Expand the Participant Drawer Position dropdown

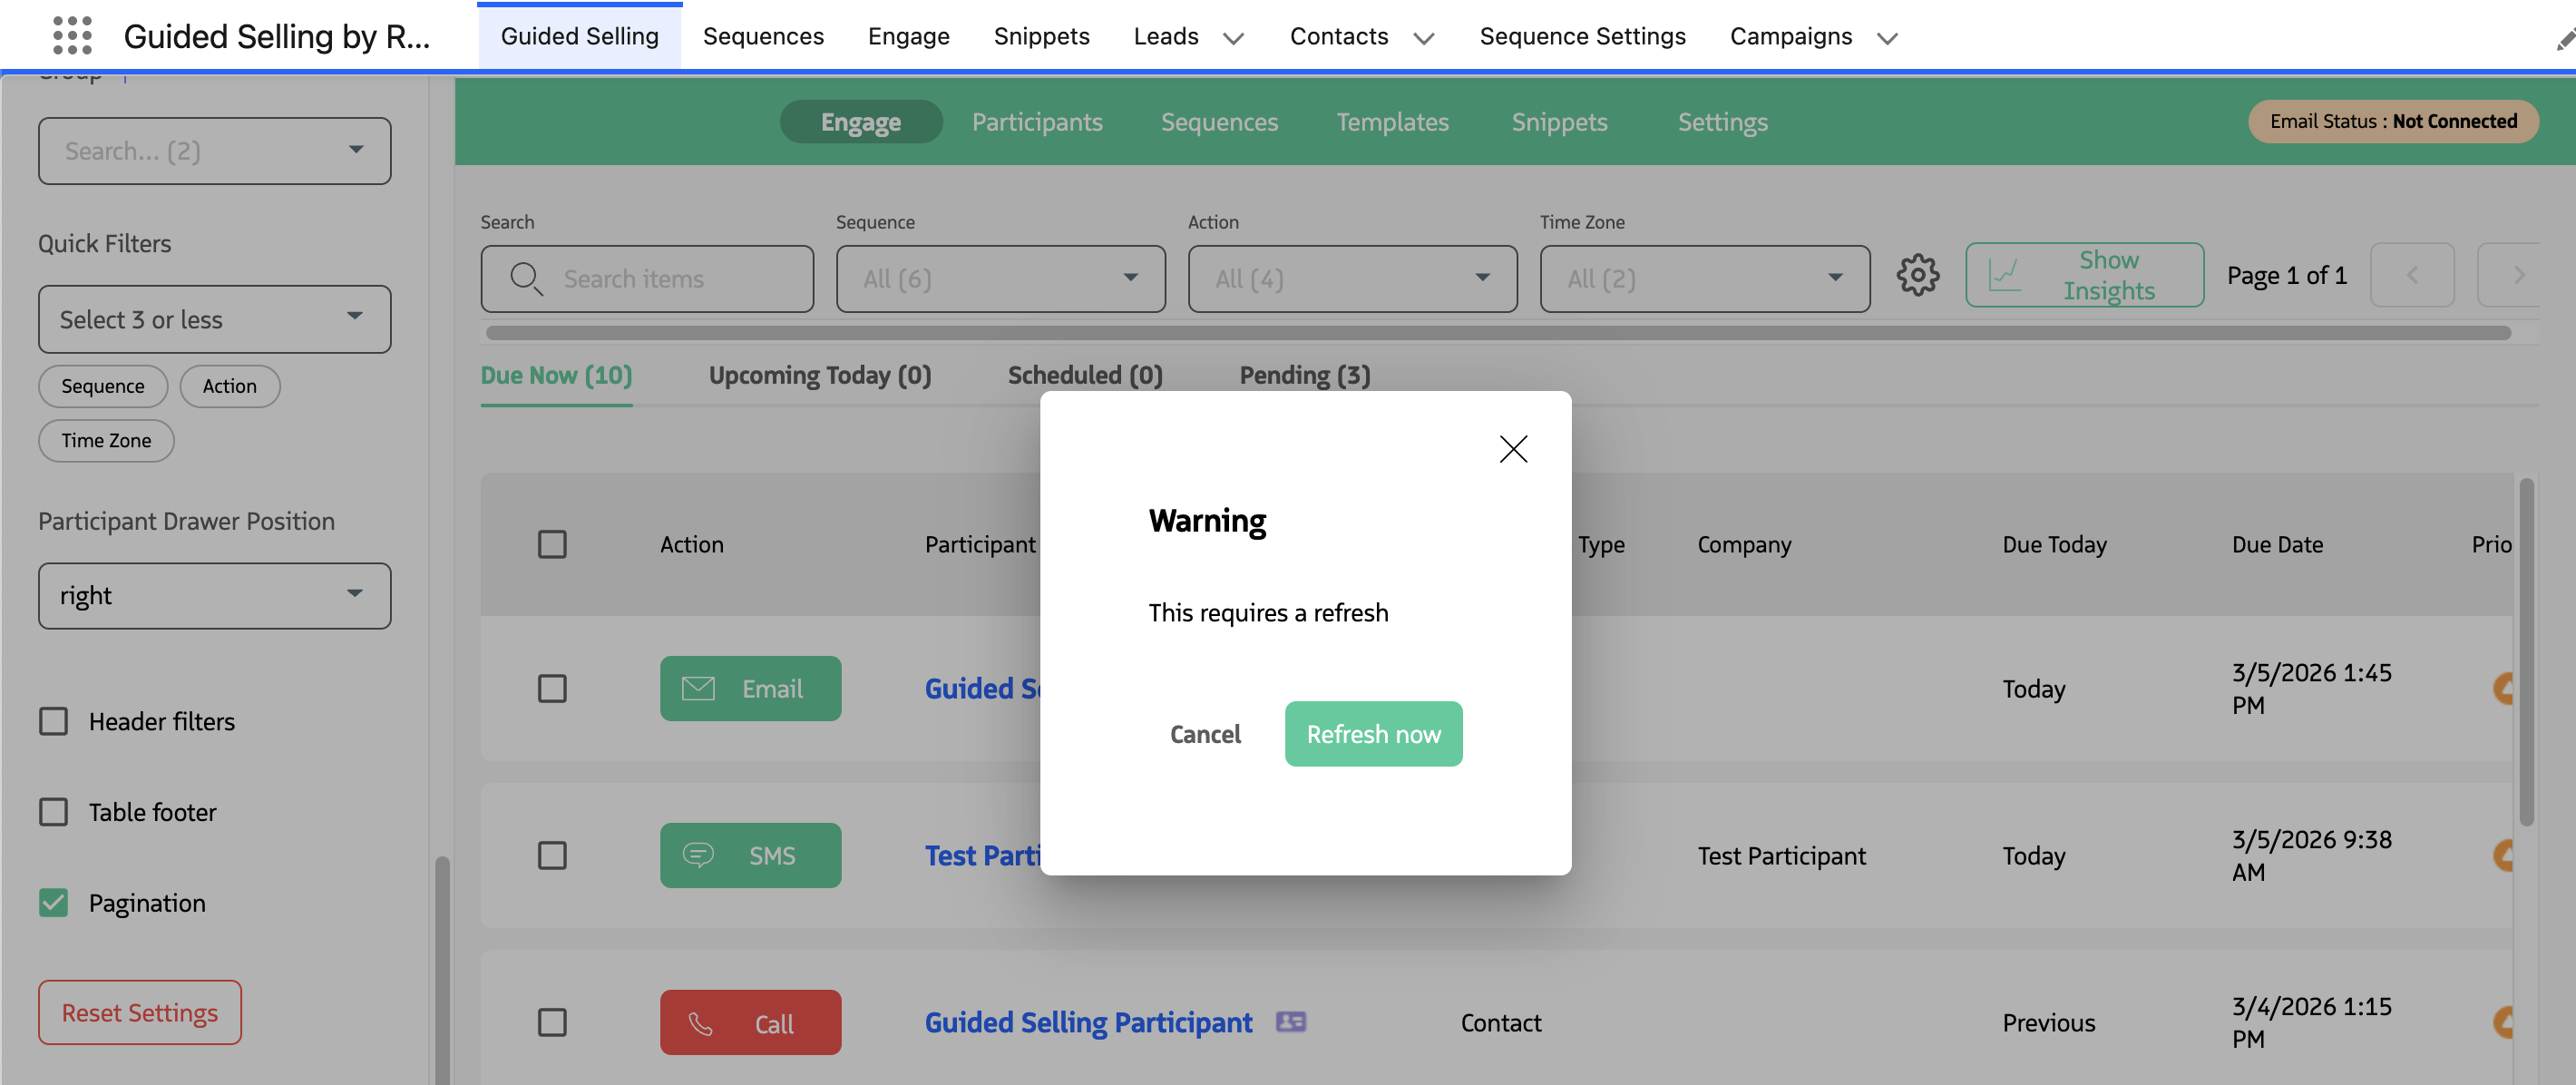[x=214, y=595]
